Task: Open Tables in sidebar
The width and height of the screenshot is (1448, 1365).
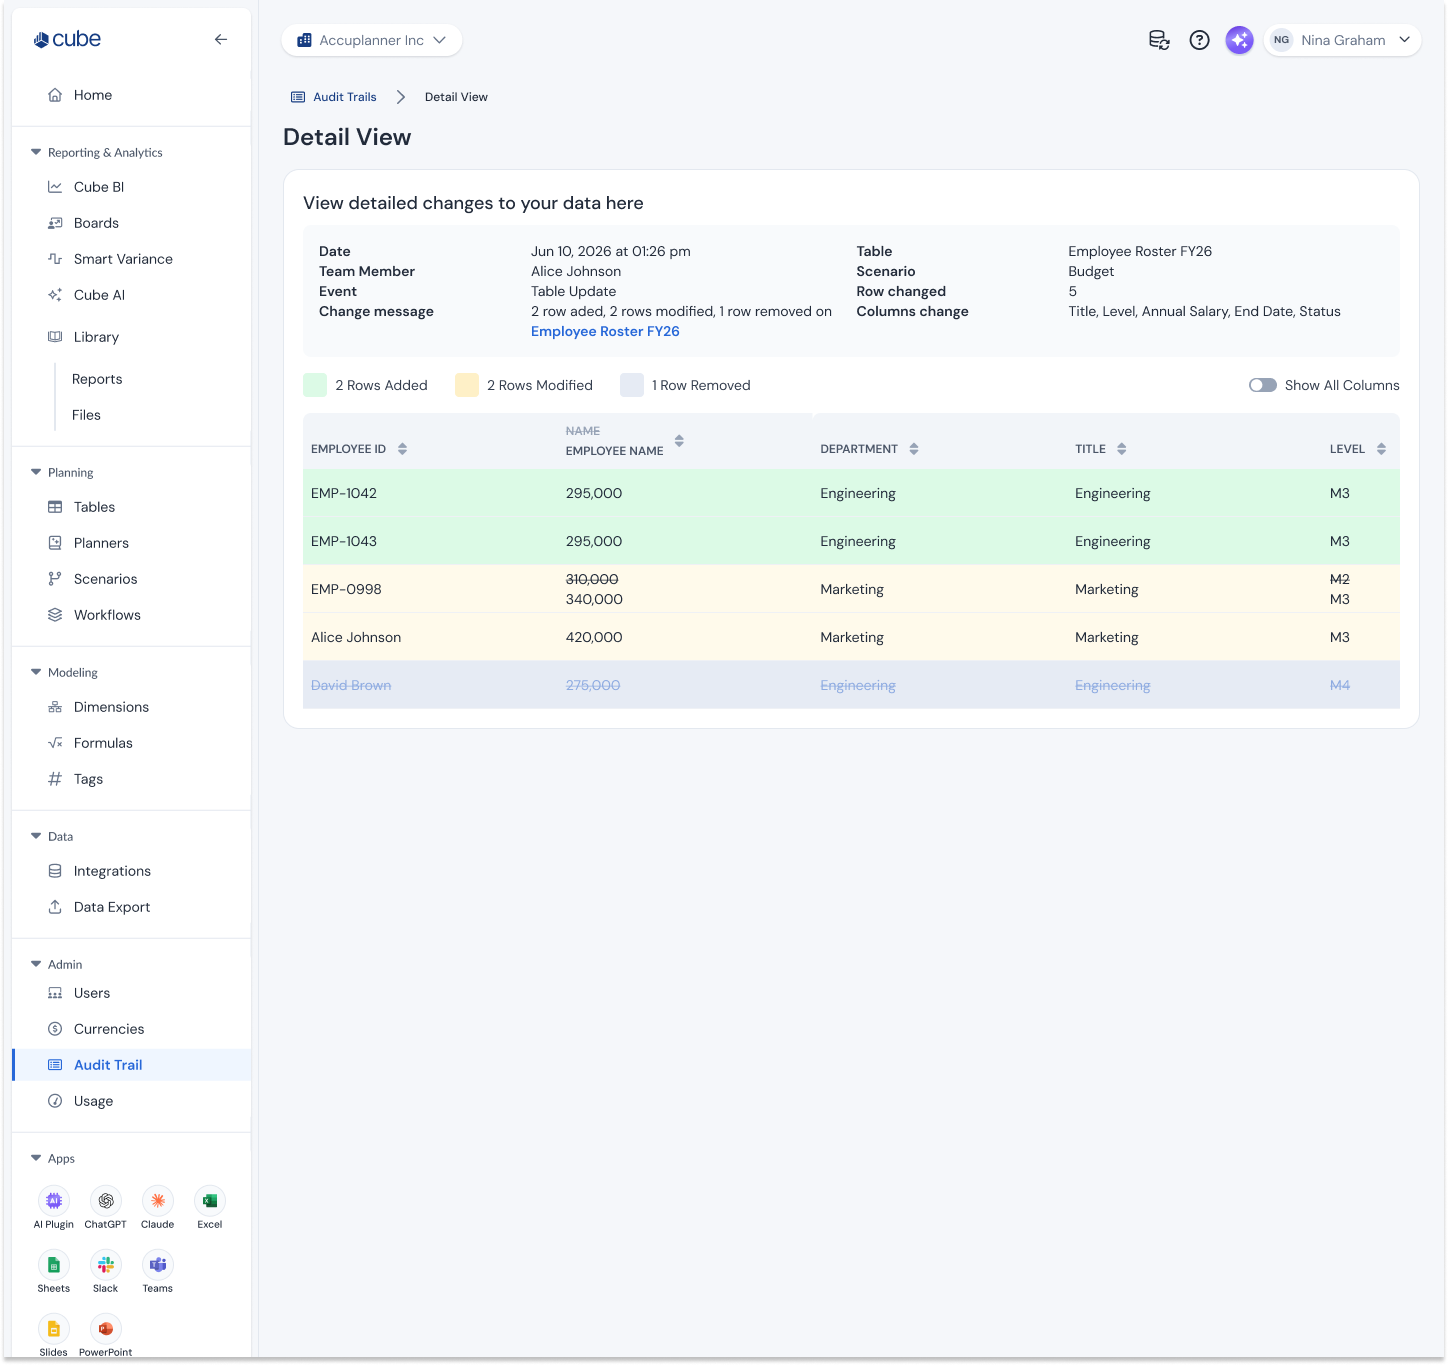Action: (x=131, y=507)
